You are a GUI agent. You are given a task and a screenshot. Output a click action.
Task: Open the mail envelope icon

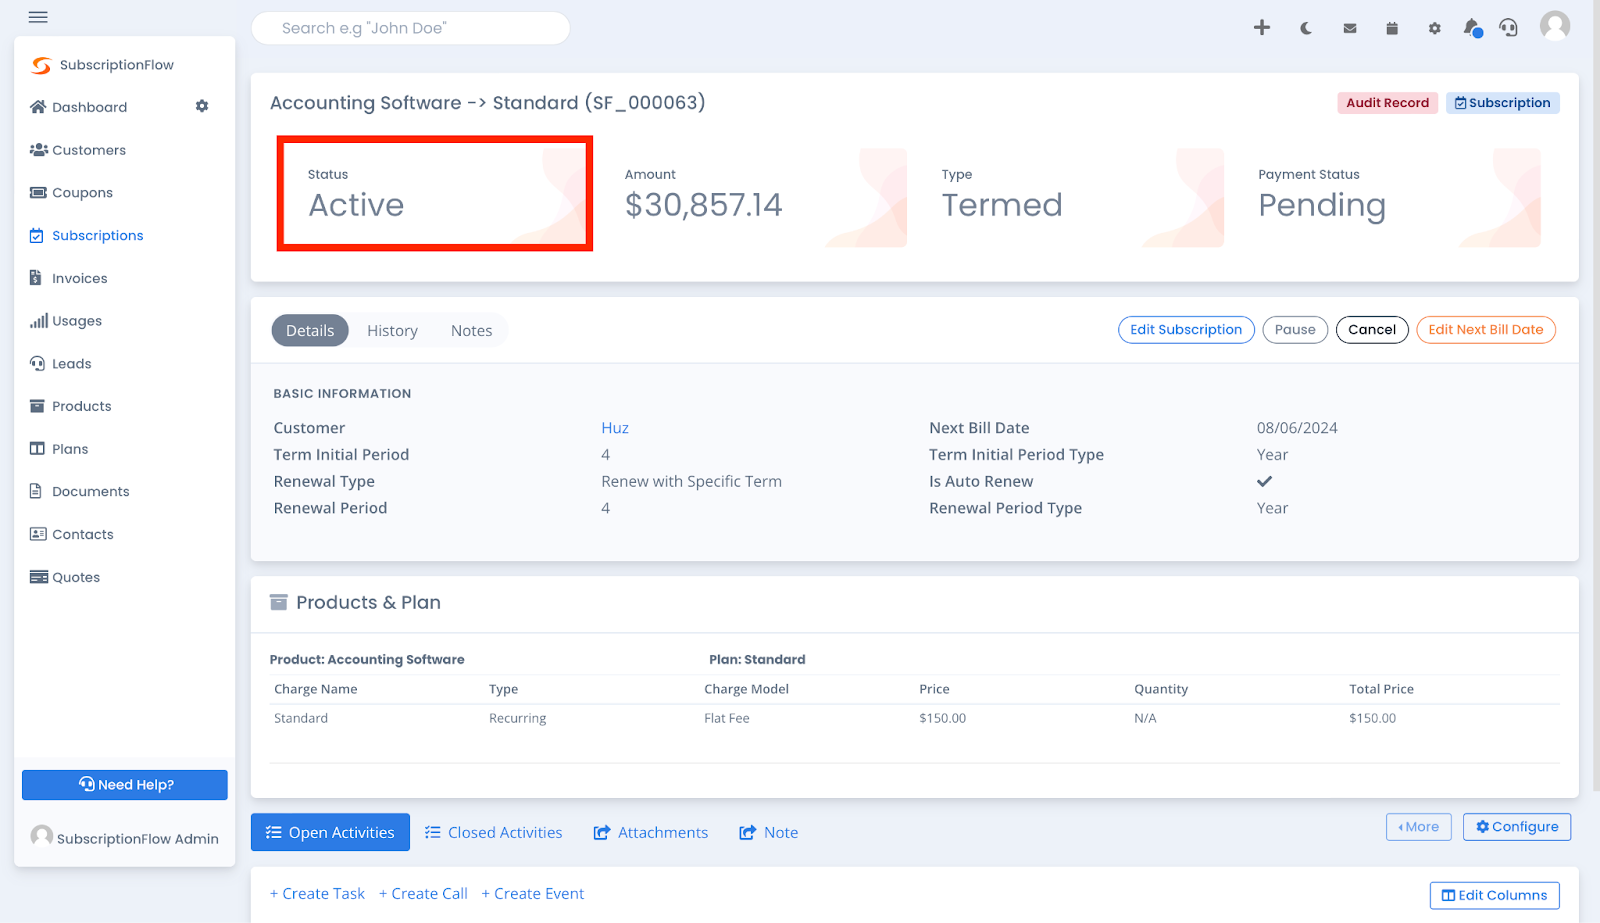[x=1350, y=28]
